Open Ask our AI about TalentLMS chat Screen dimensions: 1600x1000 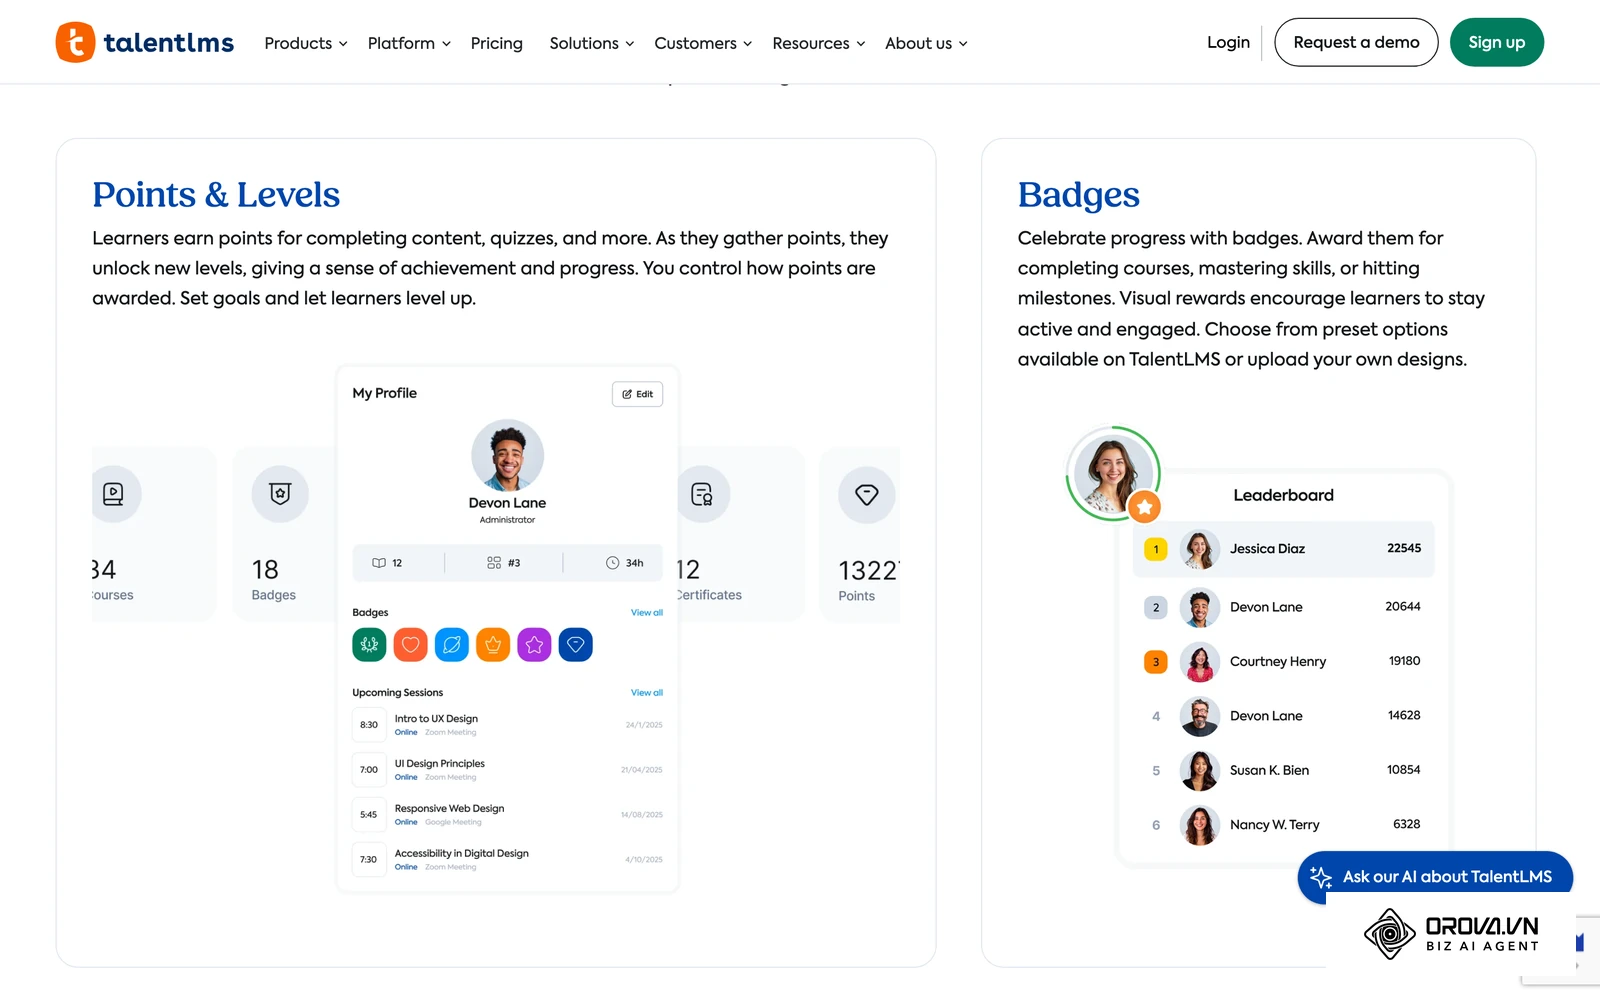pyautogui.click(x=1435, y=877)
